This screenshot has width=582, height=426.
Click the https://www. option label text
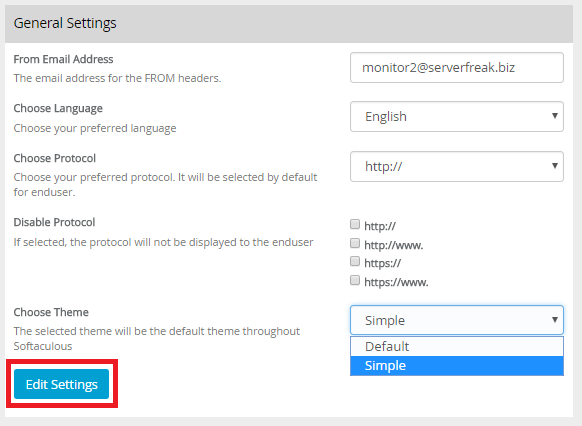pyautogui.click(x=396, y=282)
